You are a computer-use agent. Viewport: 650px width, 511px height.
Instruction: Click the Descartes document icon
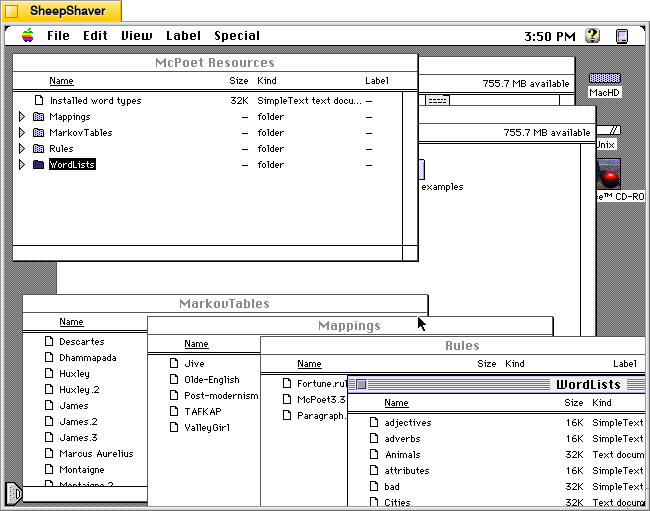point(47,342)
